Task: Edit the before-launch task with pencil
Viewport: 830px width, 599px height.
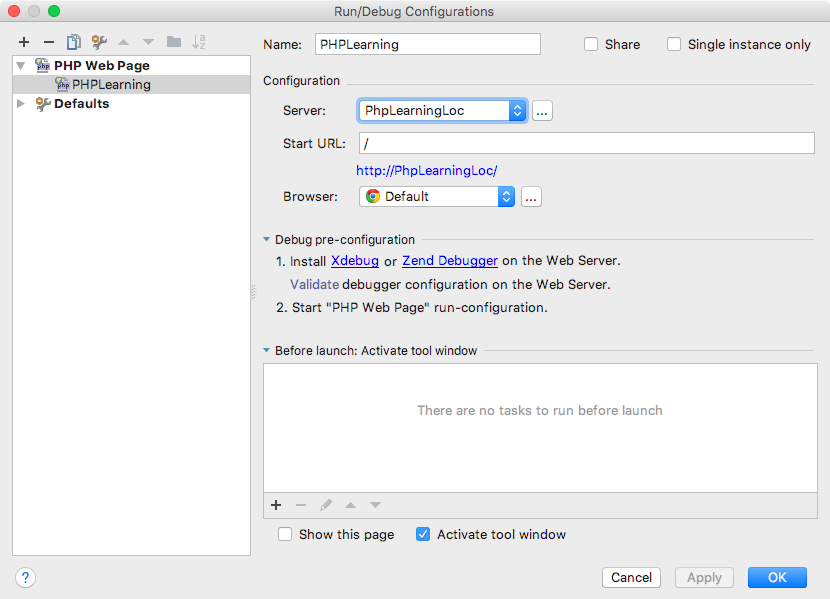Action: coord(326,505)
